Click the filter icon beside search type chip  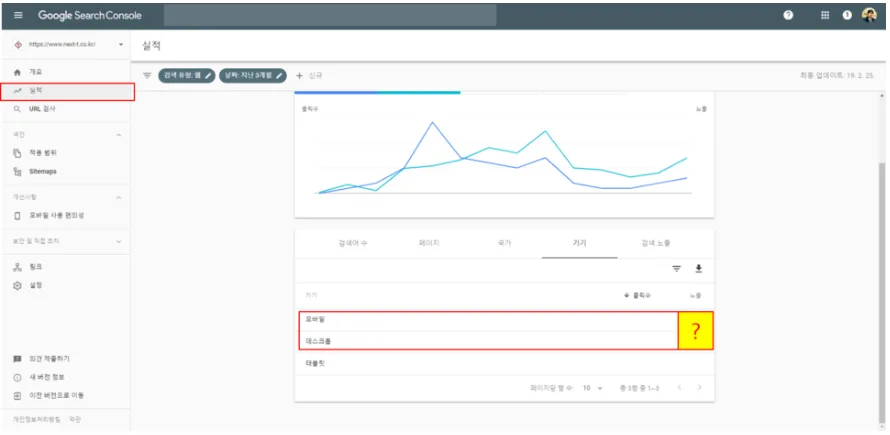147,75
